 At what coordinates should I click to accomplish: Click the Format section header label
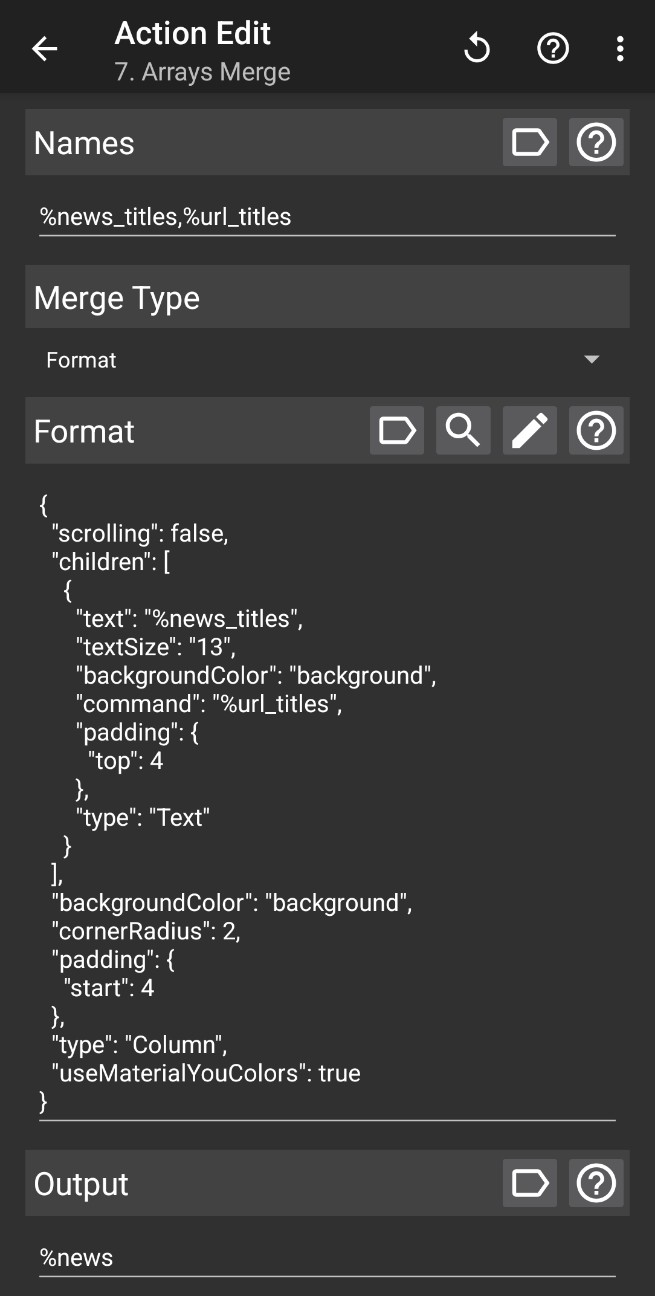pos(84,431)
